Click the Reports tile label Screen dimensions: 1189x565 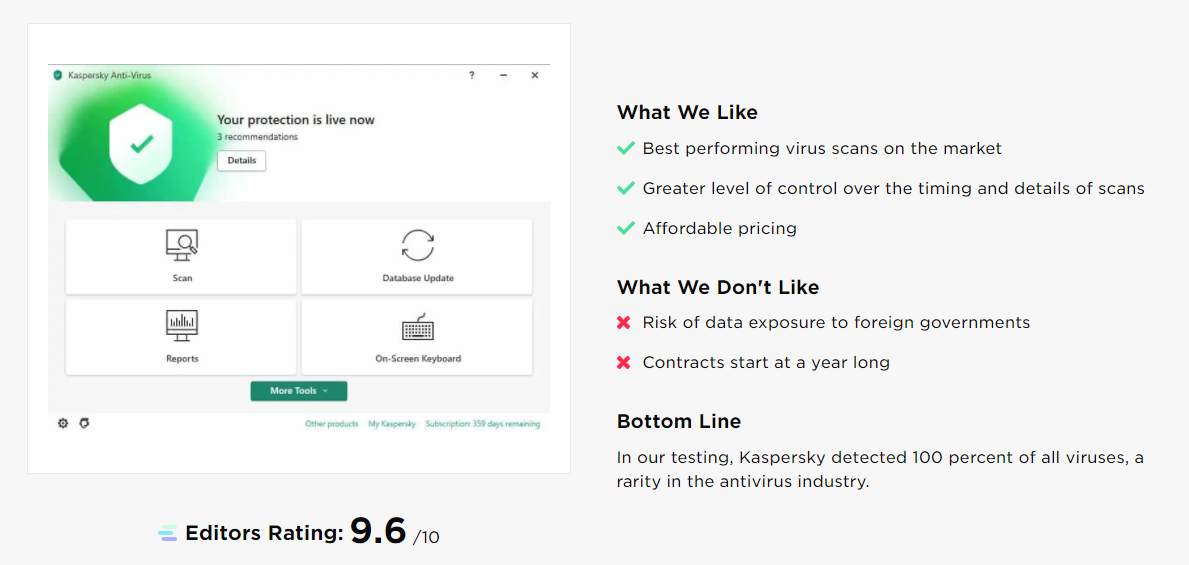[182, 358]
